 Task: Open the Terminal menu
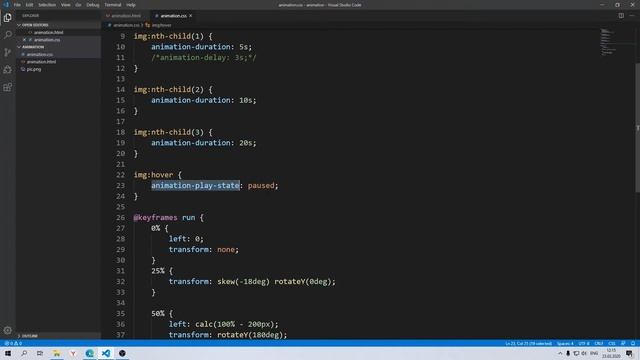coord(113,5)
